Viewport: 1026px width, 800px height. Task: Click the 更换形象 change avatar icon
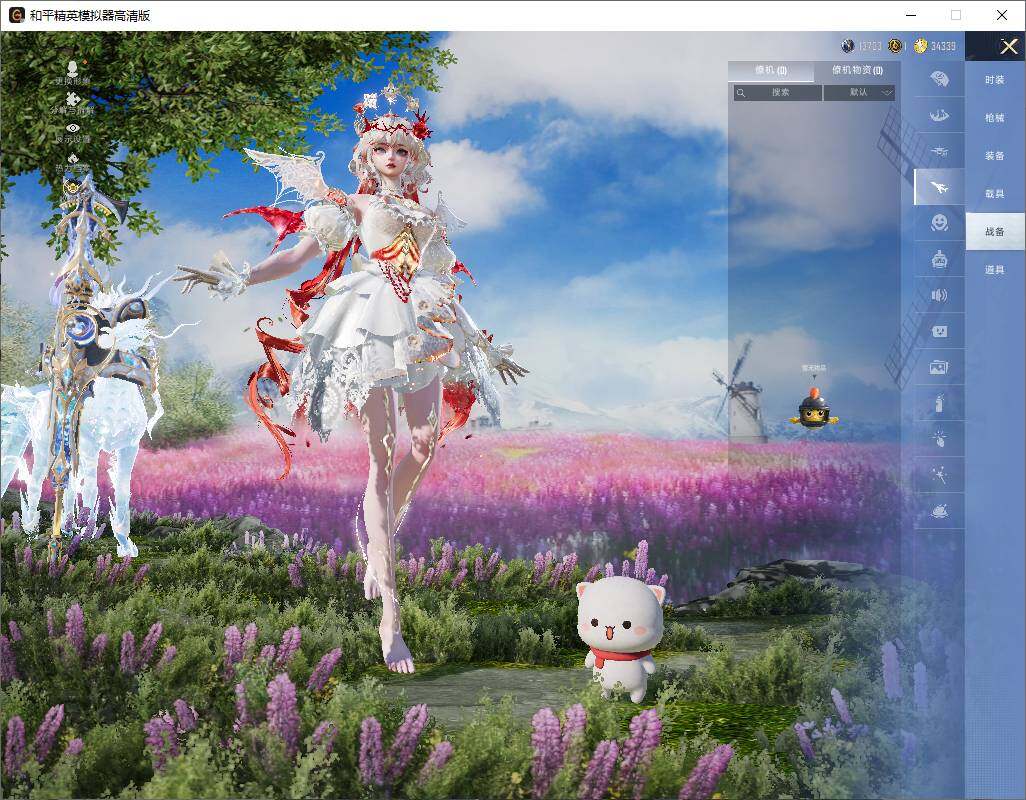pos(73,67)
